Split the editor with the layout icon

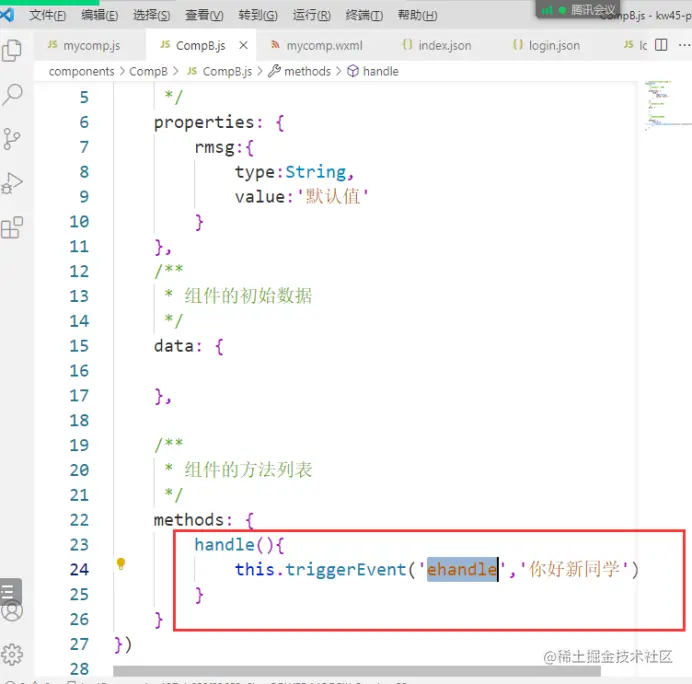(661, 45)
